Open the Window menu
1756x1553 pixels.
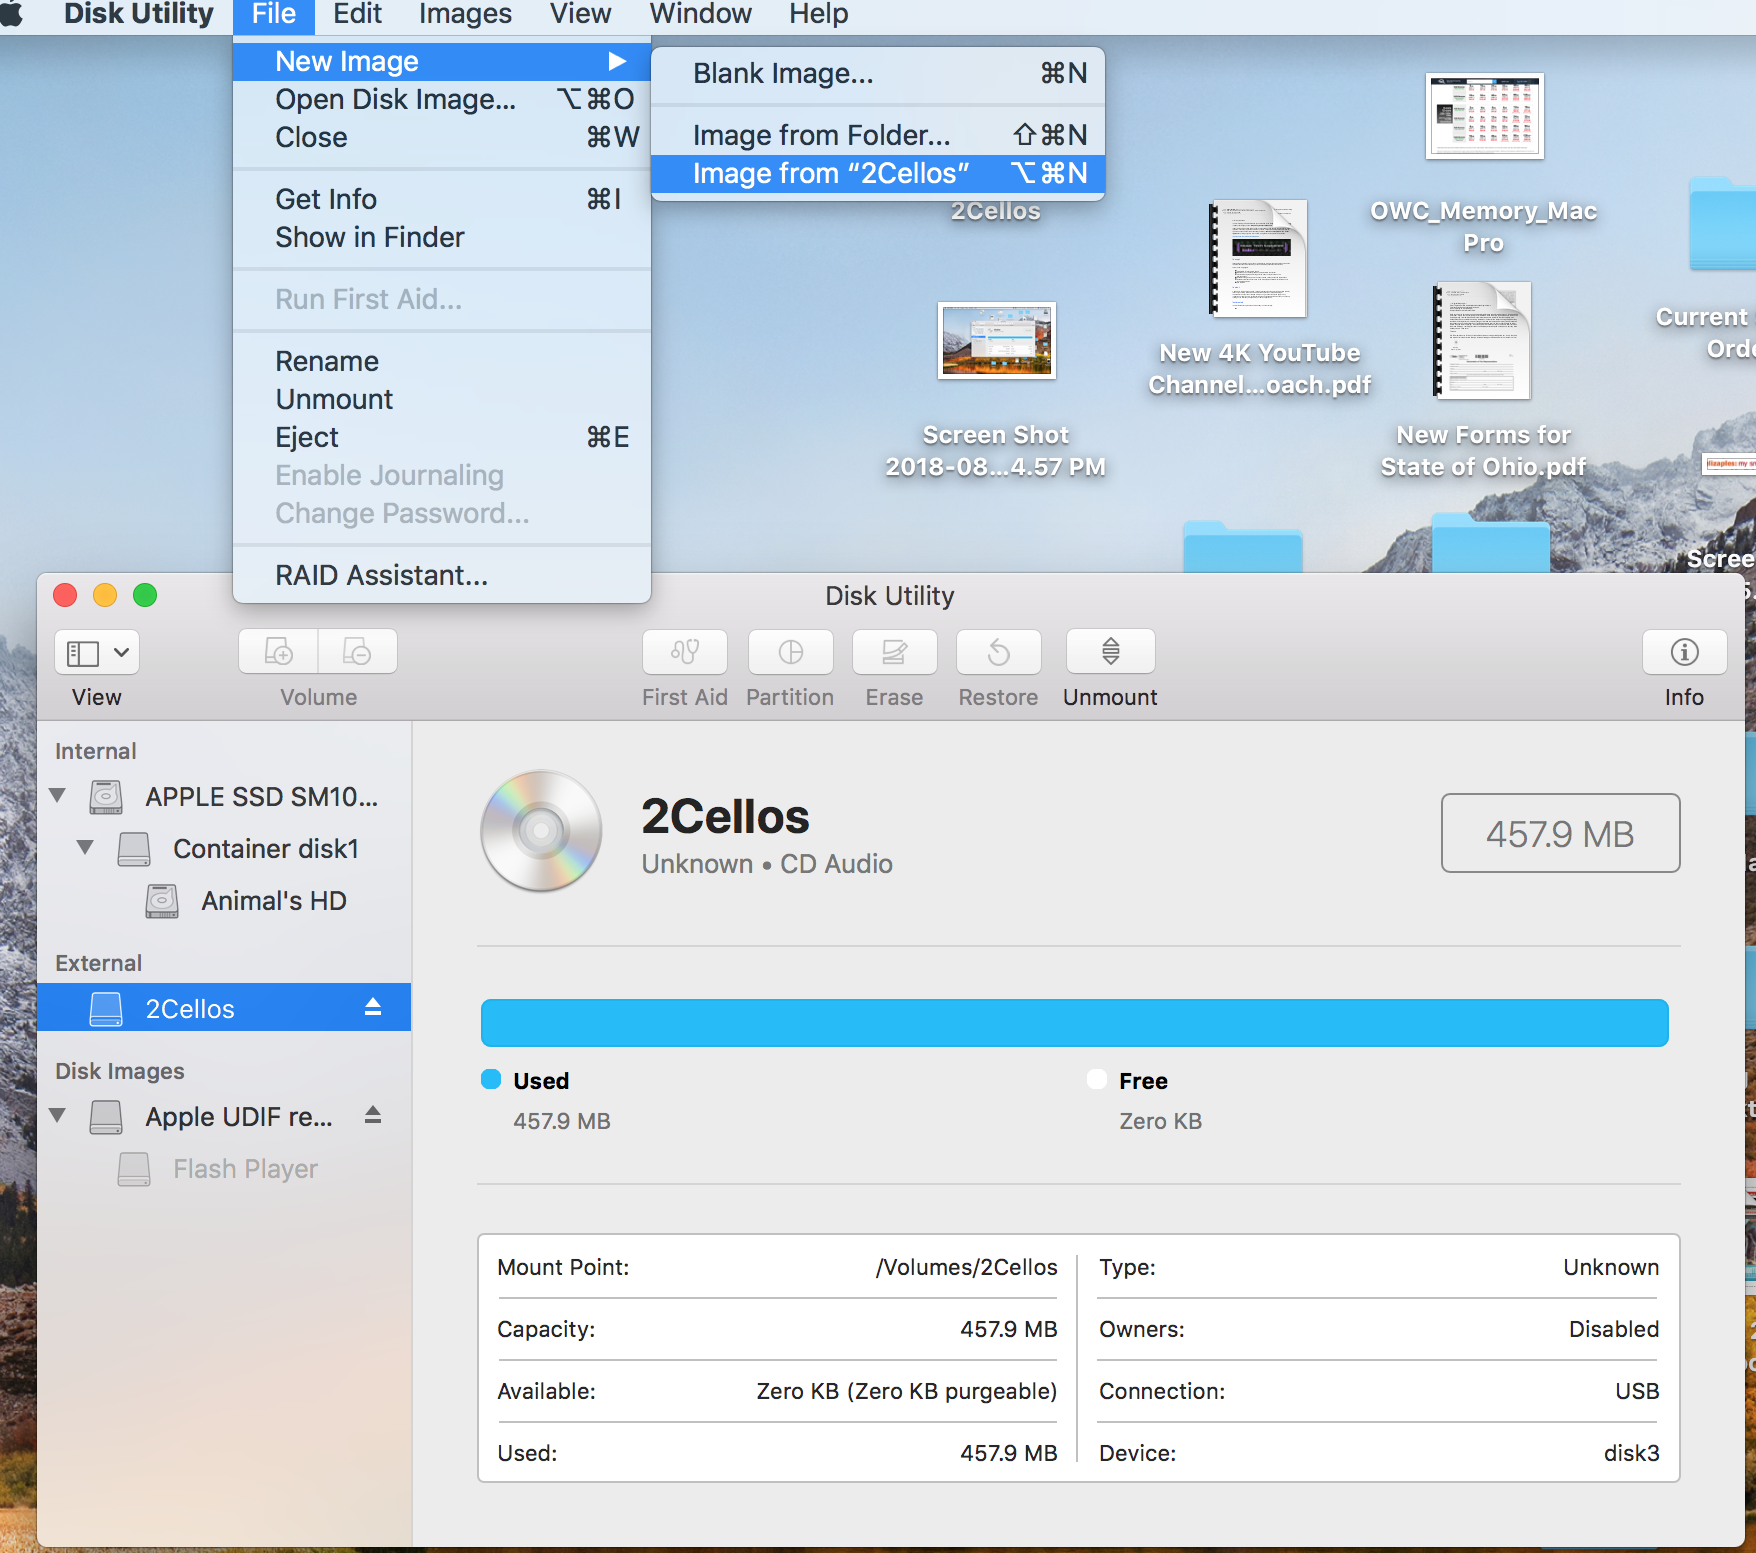pyautogui.click(x=700, y=15)
